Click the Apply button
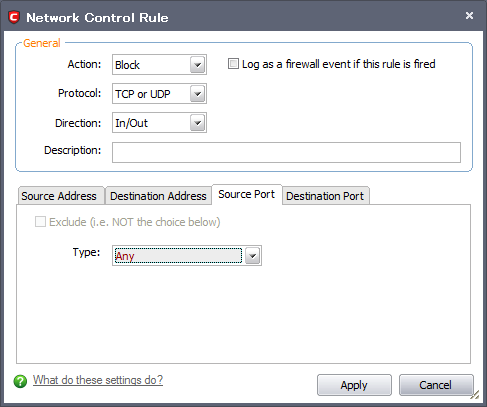 [x=354, y=385]
